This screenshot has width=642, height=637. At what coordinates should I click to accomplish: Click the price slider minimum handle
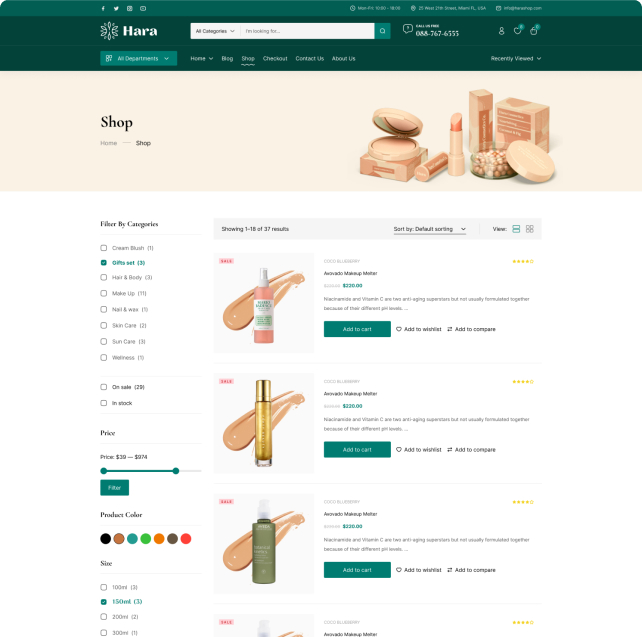(x=104, y=471)
